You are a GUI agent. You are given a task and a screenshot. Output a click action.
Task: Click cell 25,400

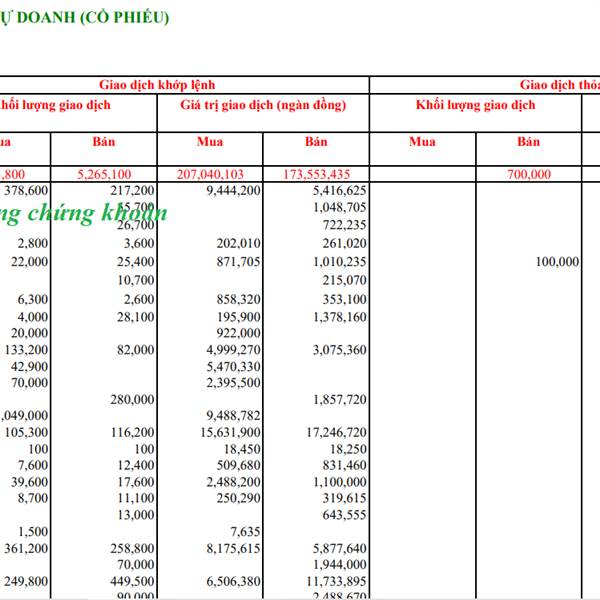pos(136,262)
